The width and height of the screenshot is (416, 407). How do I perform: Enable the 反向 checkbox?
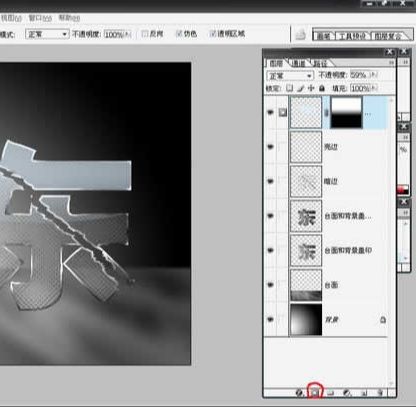coord(145,34)
